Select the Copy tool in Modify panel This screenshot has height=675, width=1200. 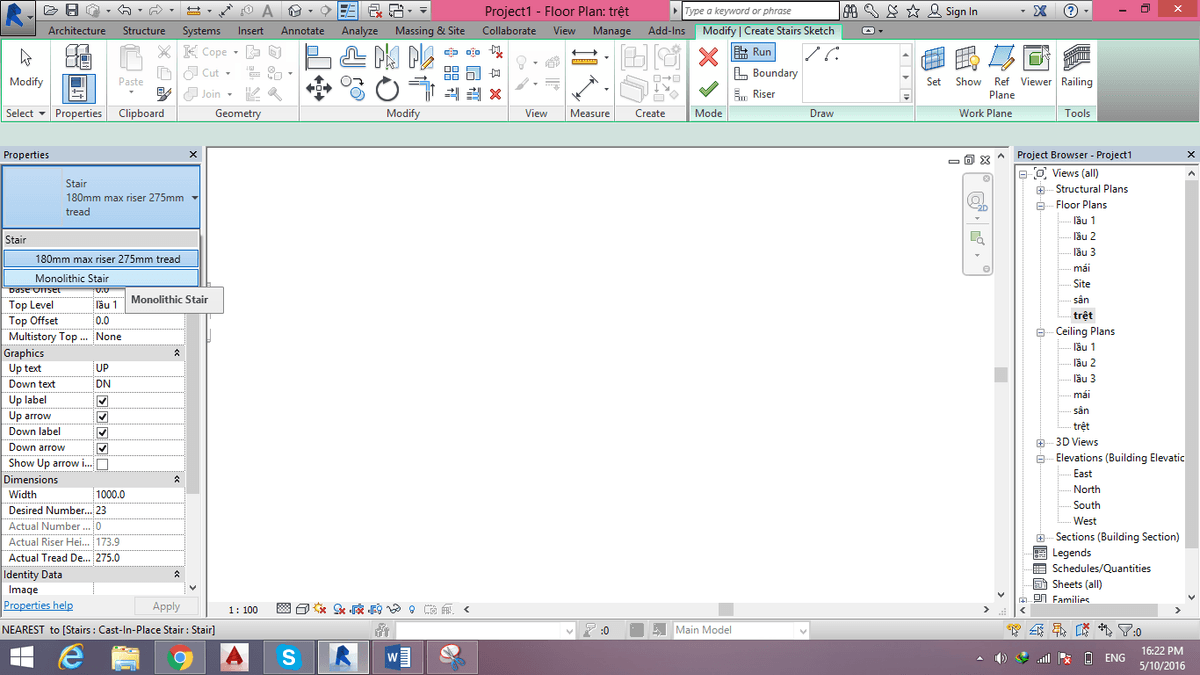(353, 89)
